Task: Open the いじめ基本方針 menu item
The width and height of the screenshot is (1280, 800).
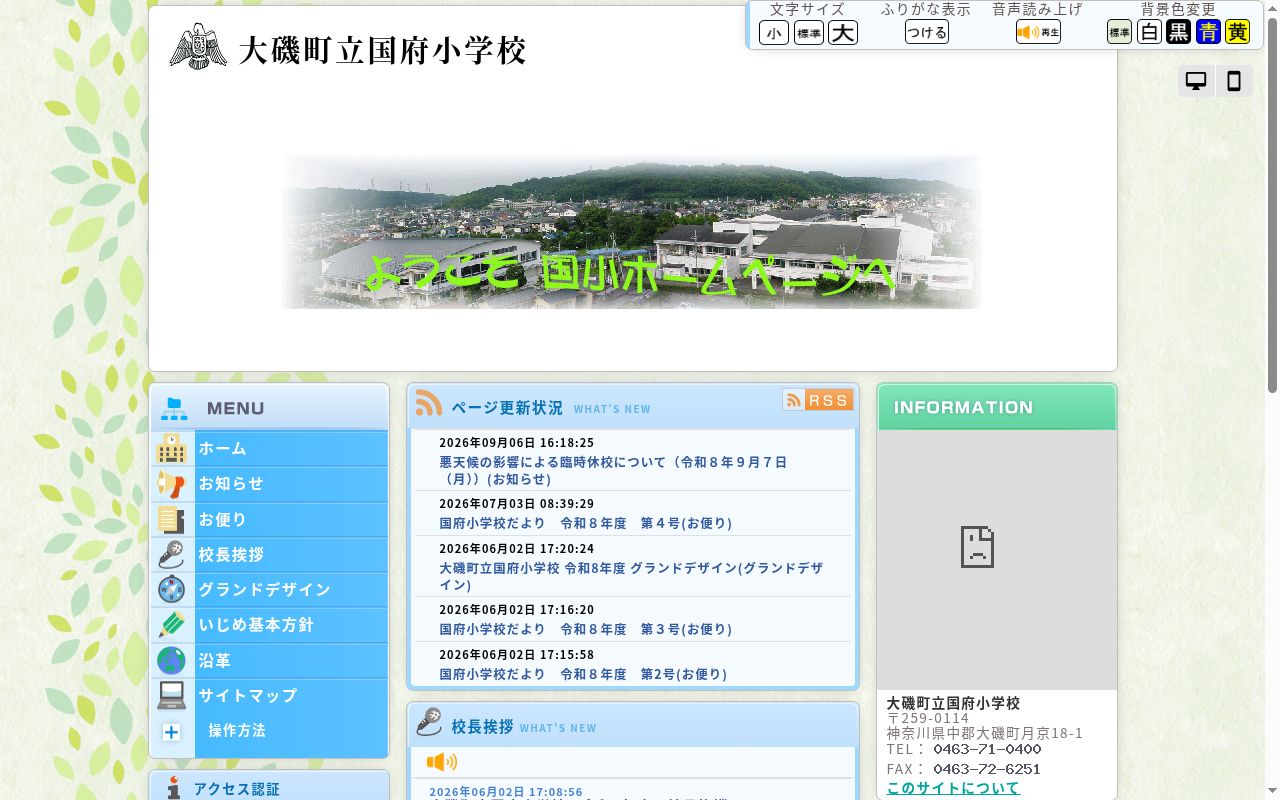Action: click(x=270, y=625)
